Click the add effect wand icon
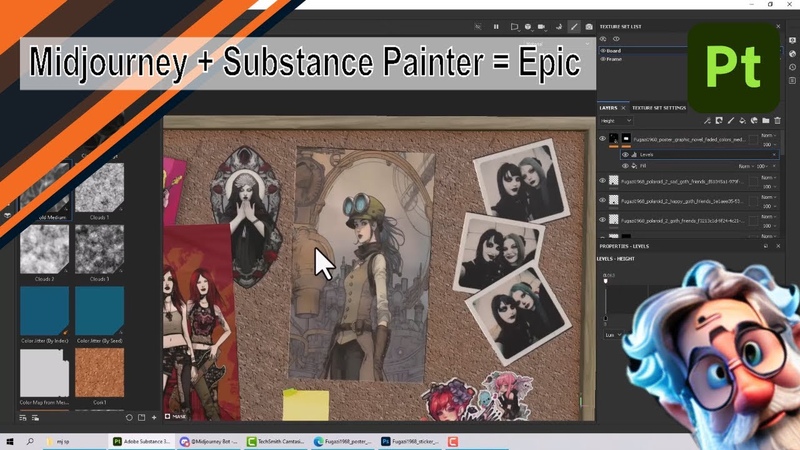 [707, 121]
